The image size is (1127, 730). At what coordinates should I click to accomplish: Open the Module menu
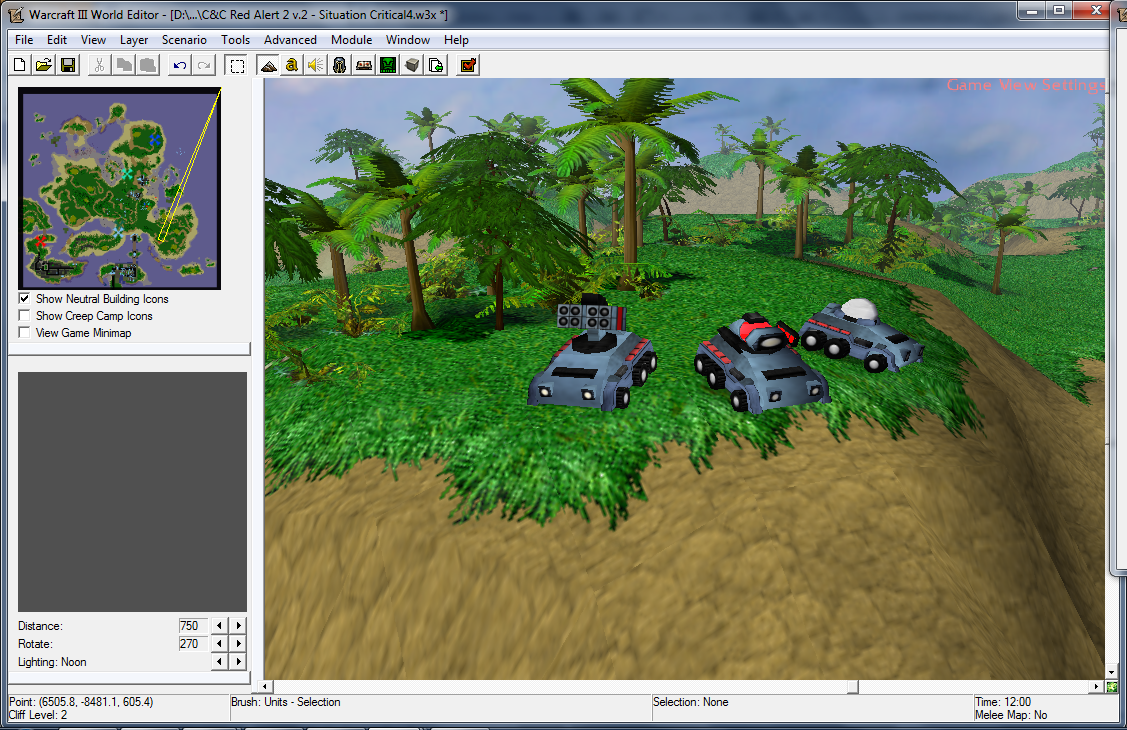351,40
